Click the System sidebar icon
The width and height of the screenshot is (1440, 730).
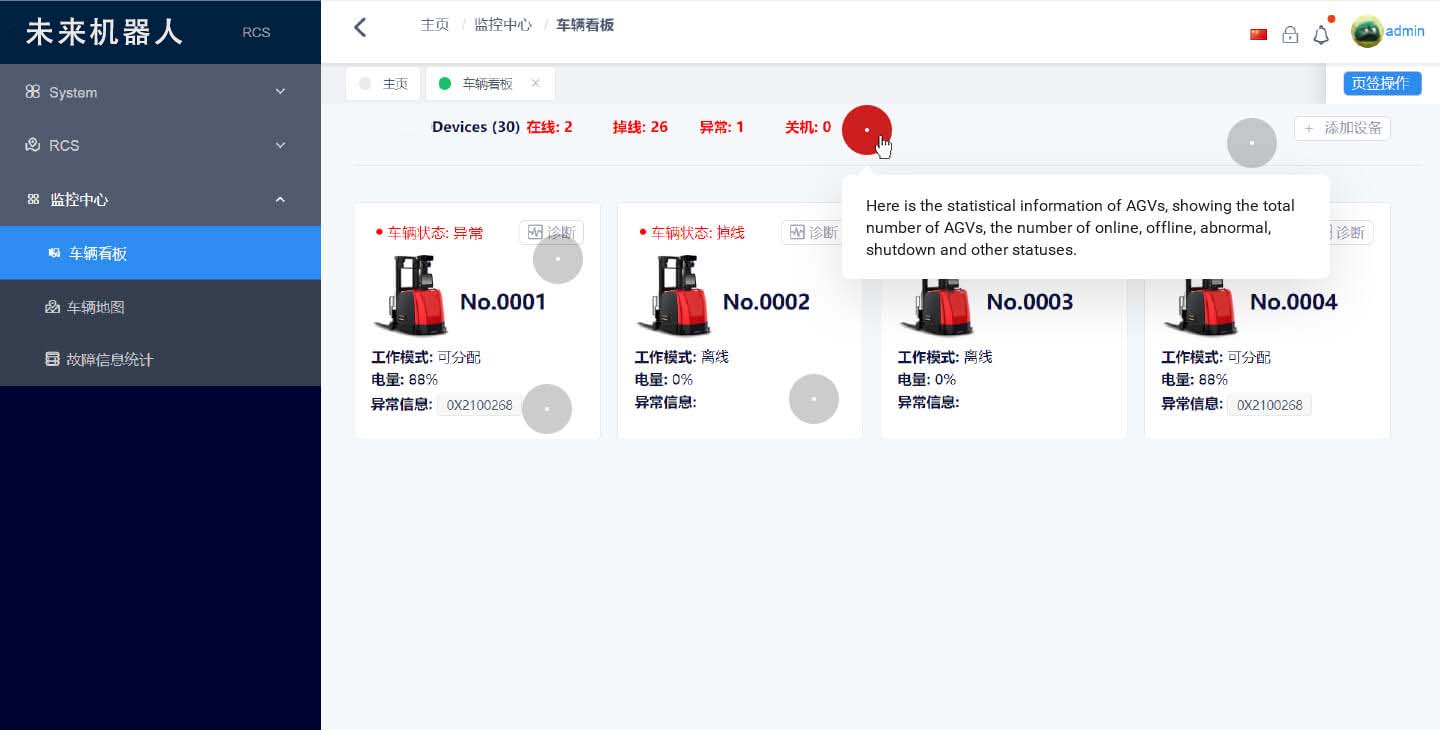(x=33, y=92)
